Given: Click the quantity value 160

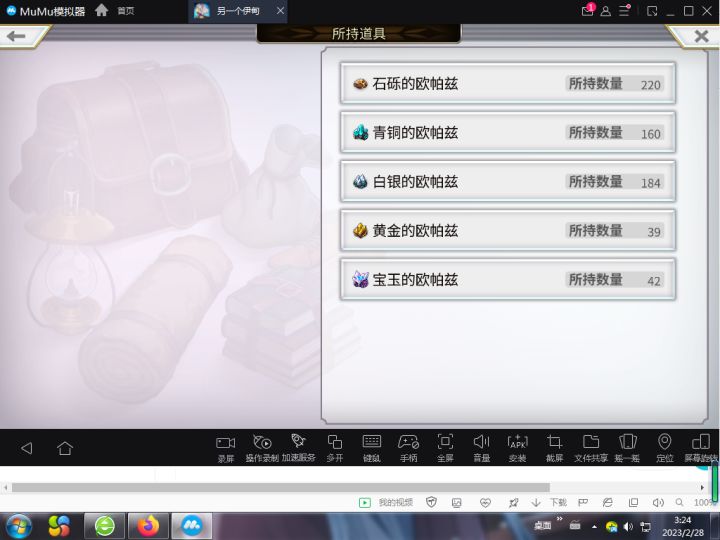Looking at the screenshot, I should [651, 134].
